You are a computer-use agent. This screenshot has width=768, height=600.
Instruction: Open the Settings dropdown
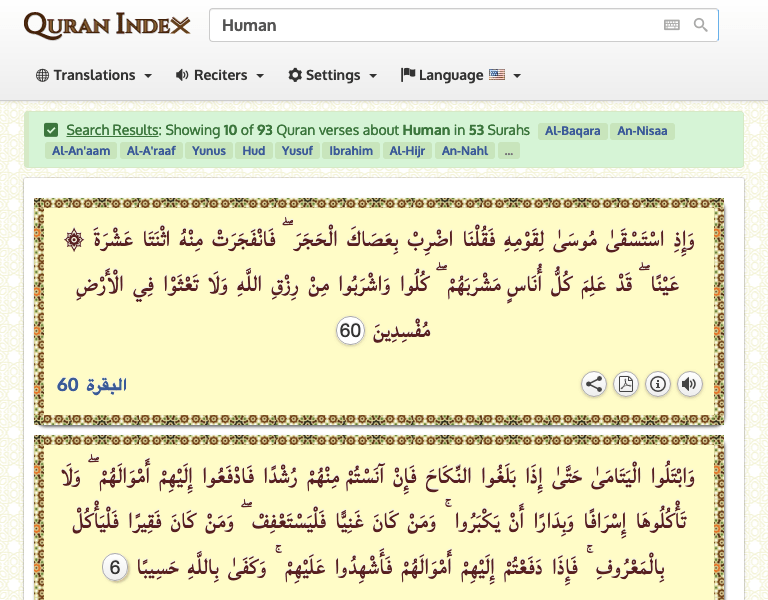[333, 75]
